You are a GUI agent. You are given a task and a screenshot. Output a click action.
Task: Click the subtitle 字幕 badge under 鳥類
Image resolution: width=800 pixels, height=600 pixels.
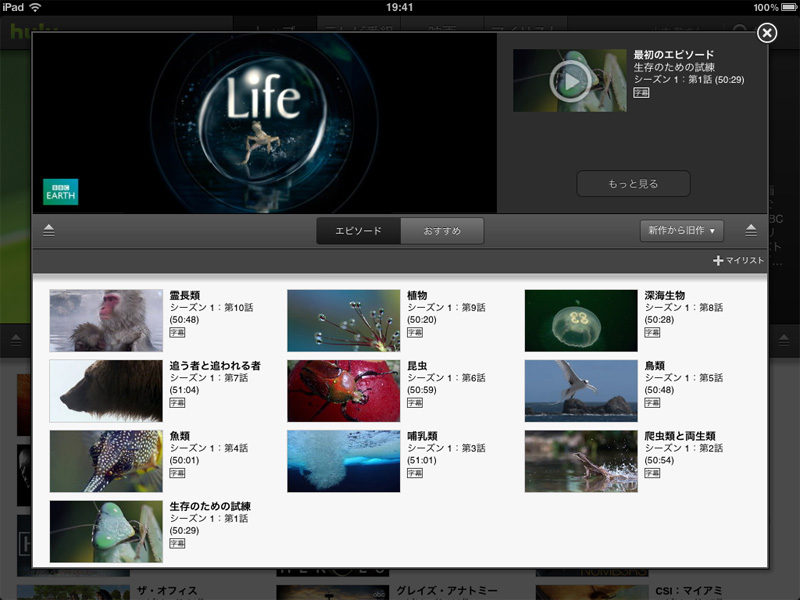coord(652,403)
